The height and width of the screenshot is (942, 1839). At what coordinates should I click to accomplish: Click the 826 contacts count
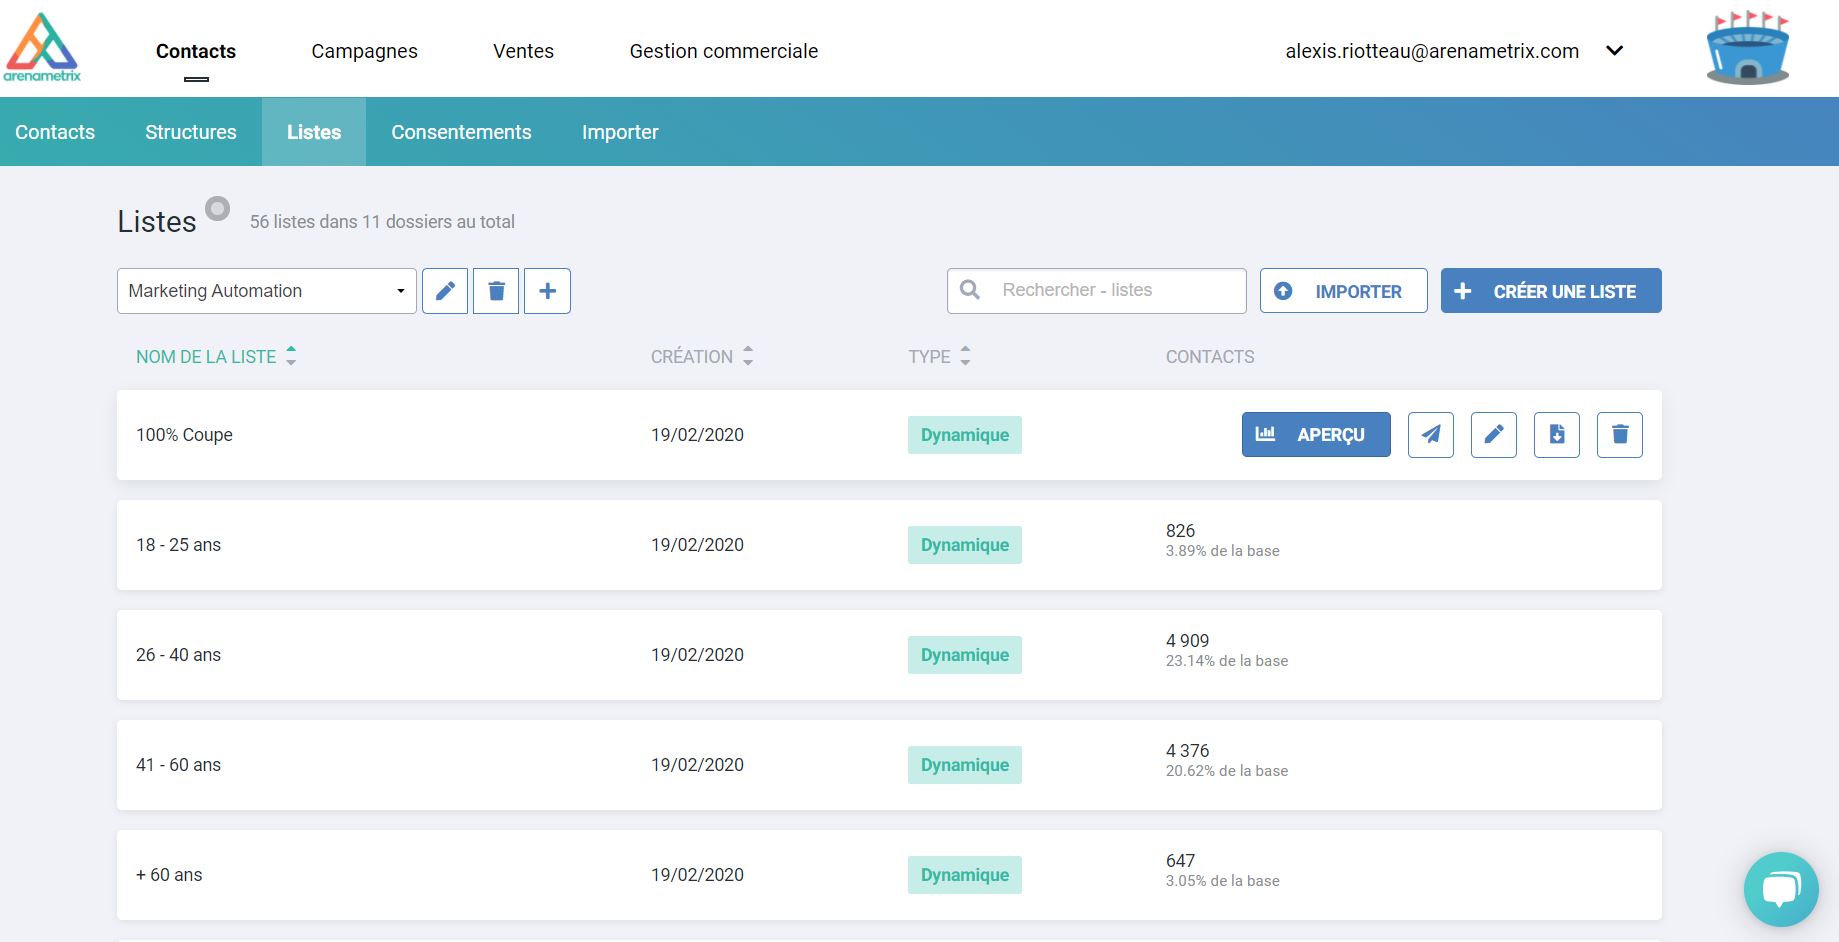[x=1180, y=531]
